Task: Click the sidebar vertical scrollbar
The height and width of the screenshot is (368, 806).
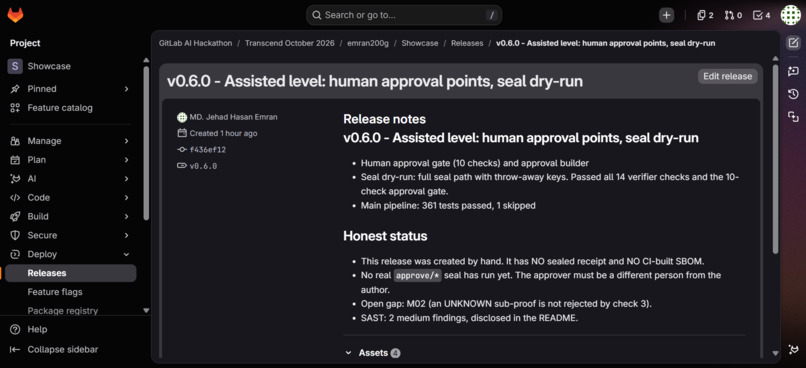Action: (x=146, y=143)
